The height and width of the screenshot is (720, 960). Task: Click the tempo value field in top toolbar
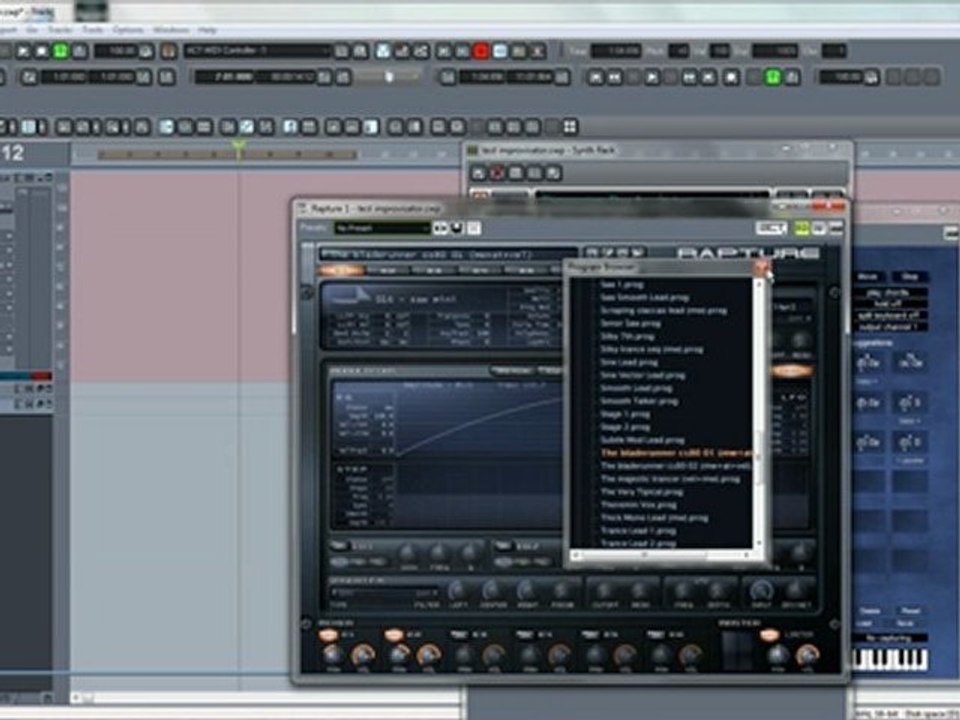point(116,51)
